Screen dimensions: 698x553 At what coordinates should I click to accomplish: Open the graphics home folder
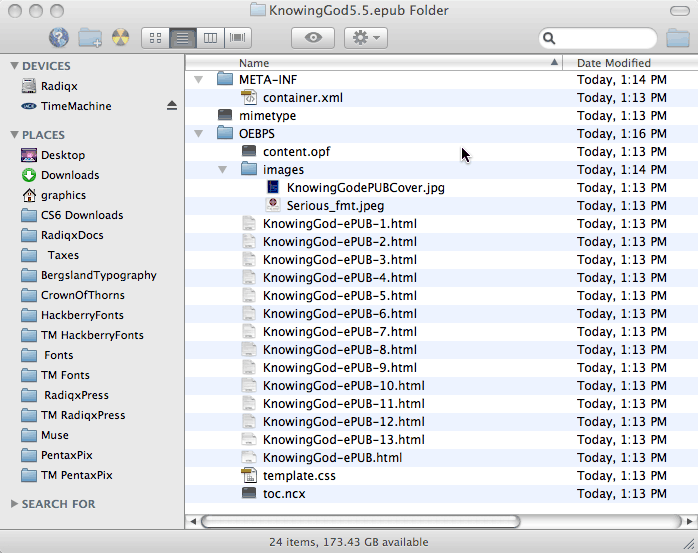pyautogui.click(x=53, y=195)
